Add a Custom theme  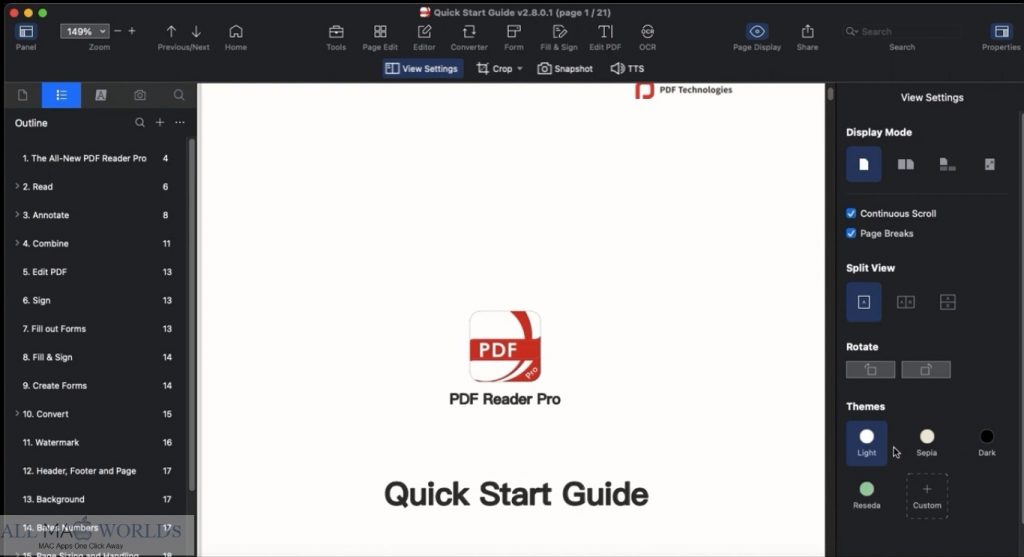(927, 496)
